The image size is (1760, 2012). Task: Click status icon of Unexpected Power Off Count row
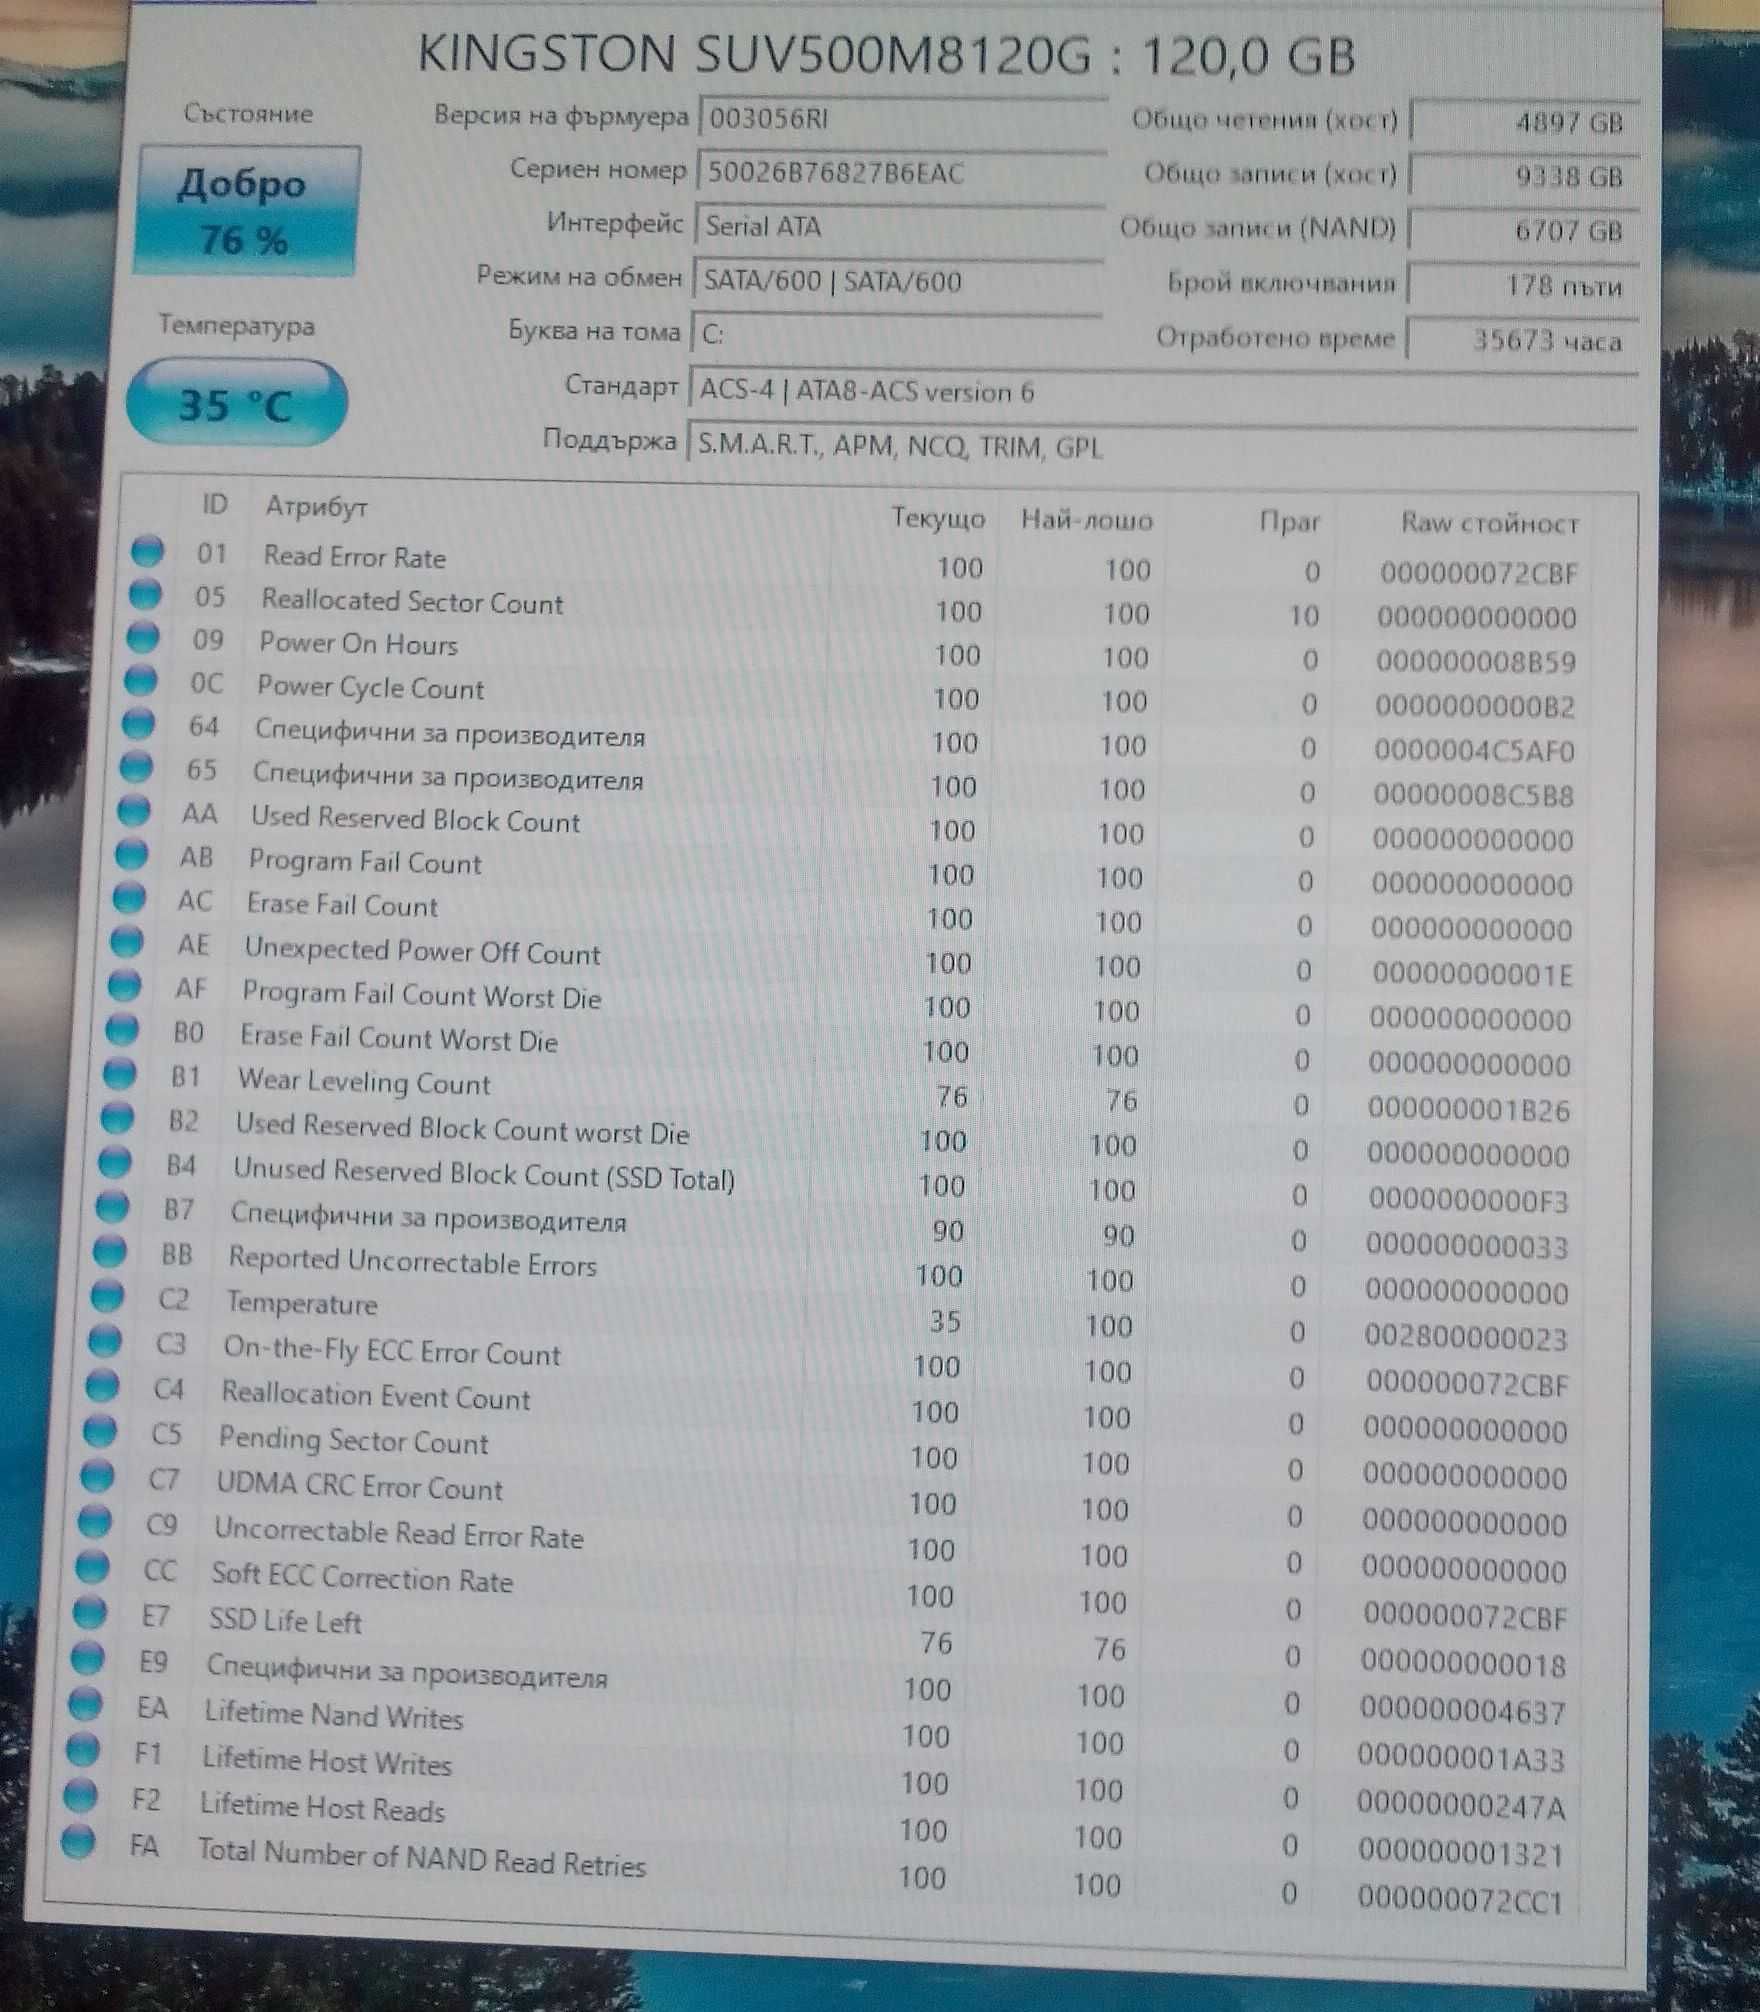127,941
